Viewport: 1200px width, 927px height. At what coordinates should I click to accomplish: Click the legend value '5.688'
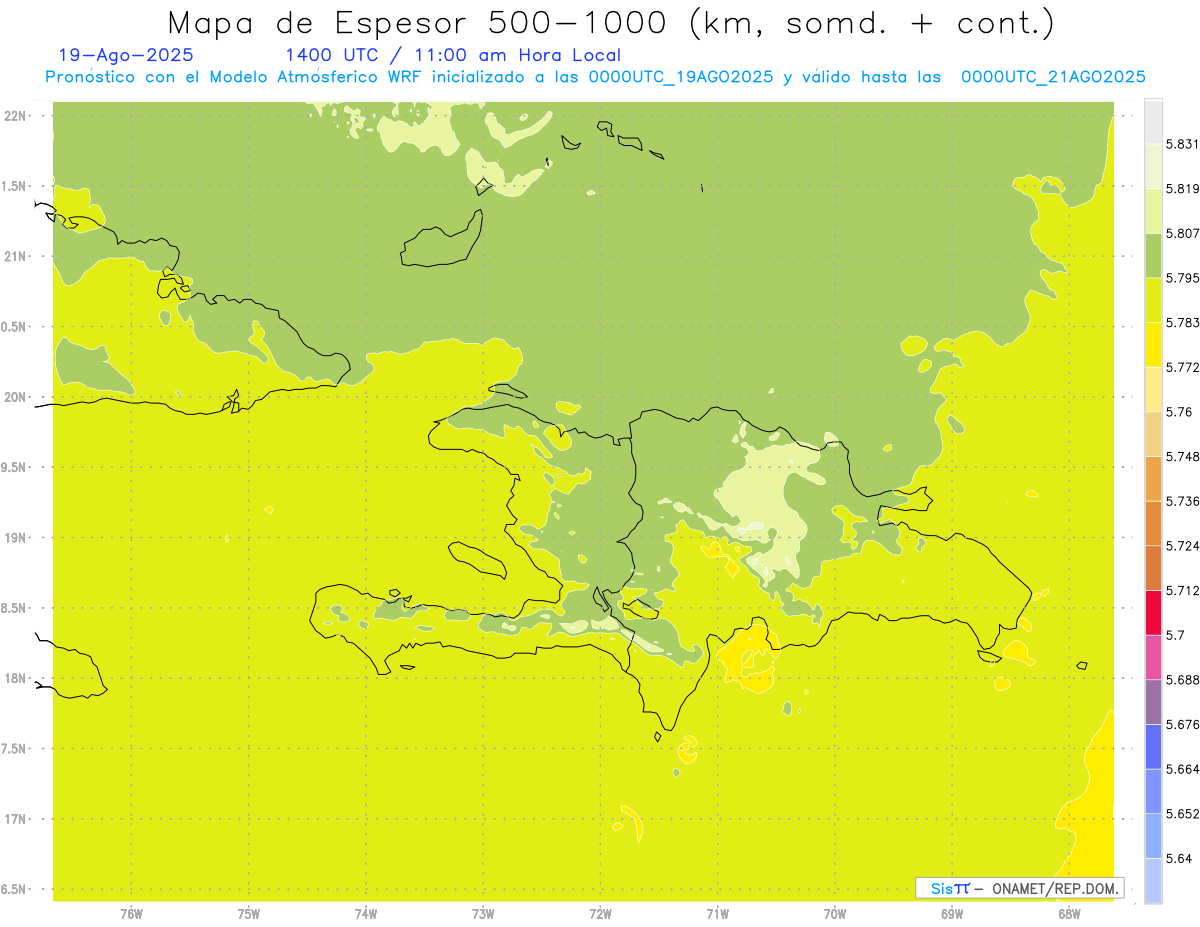[x=1182, y=680]
